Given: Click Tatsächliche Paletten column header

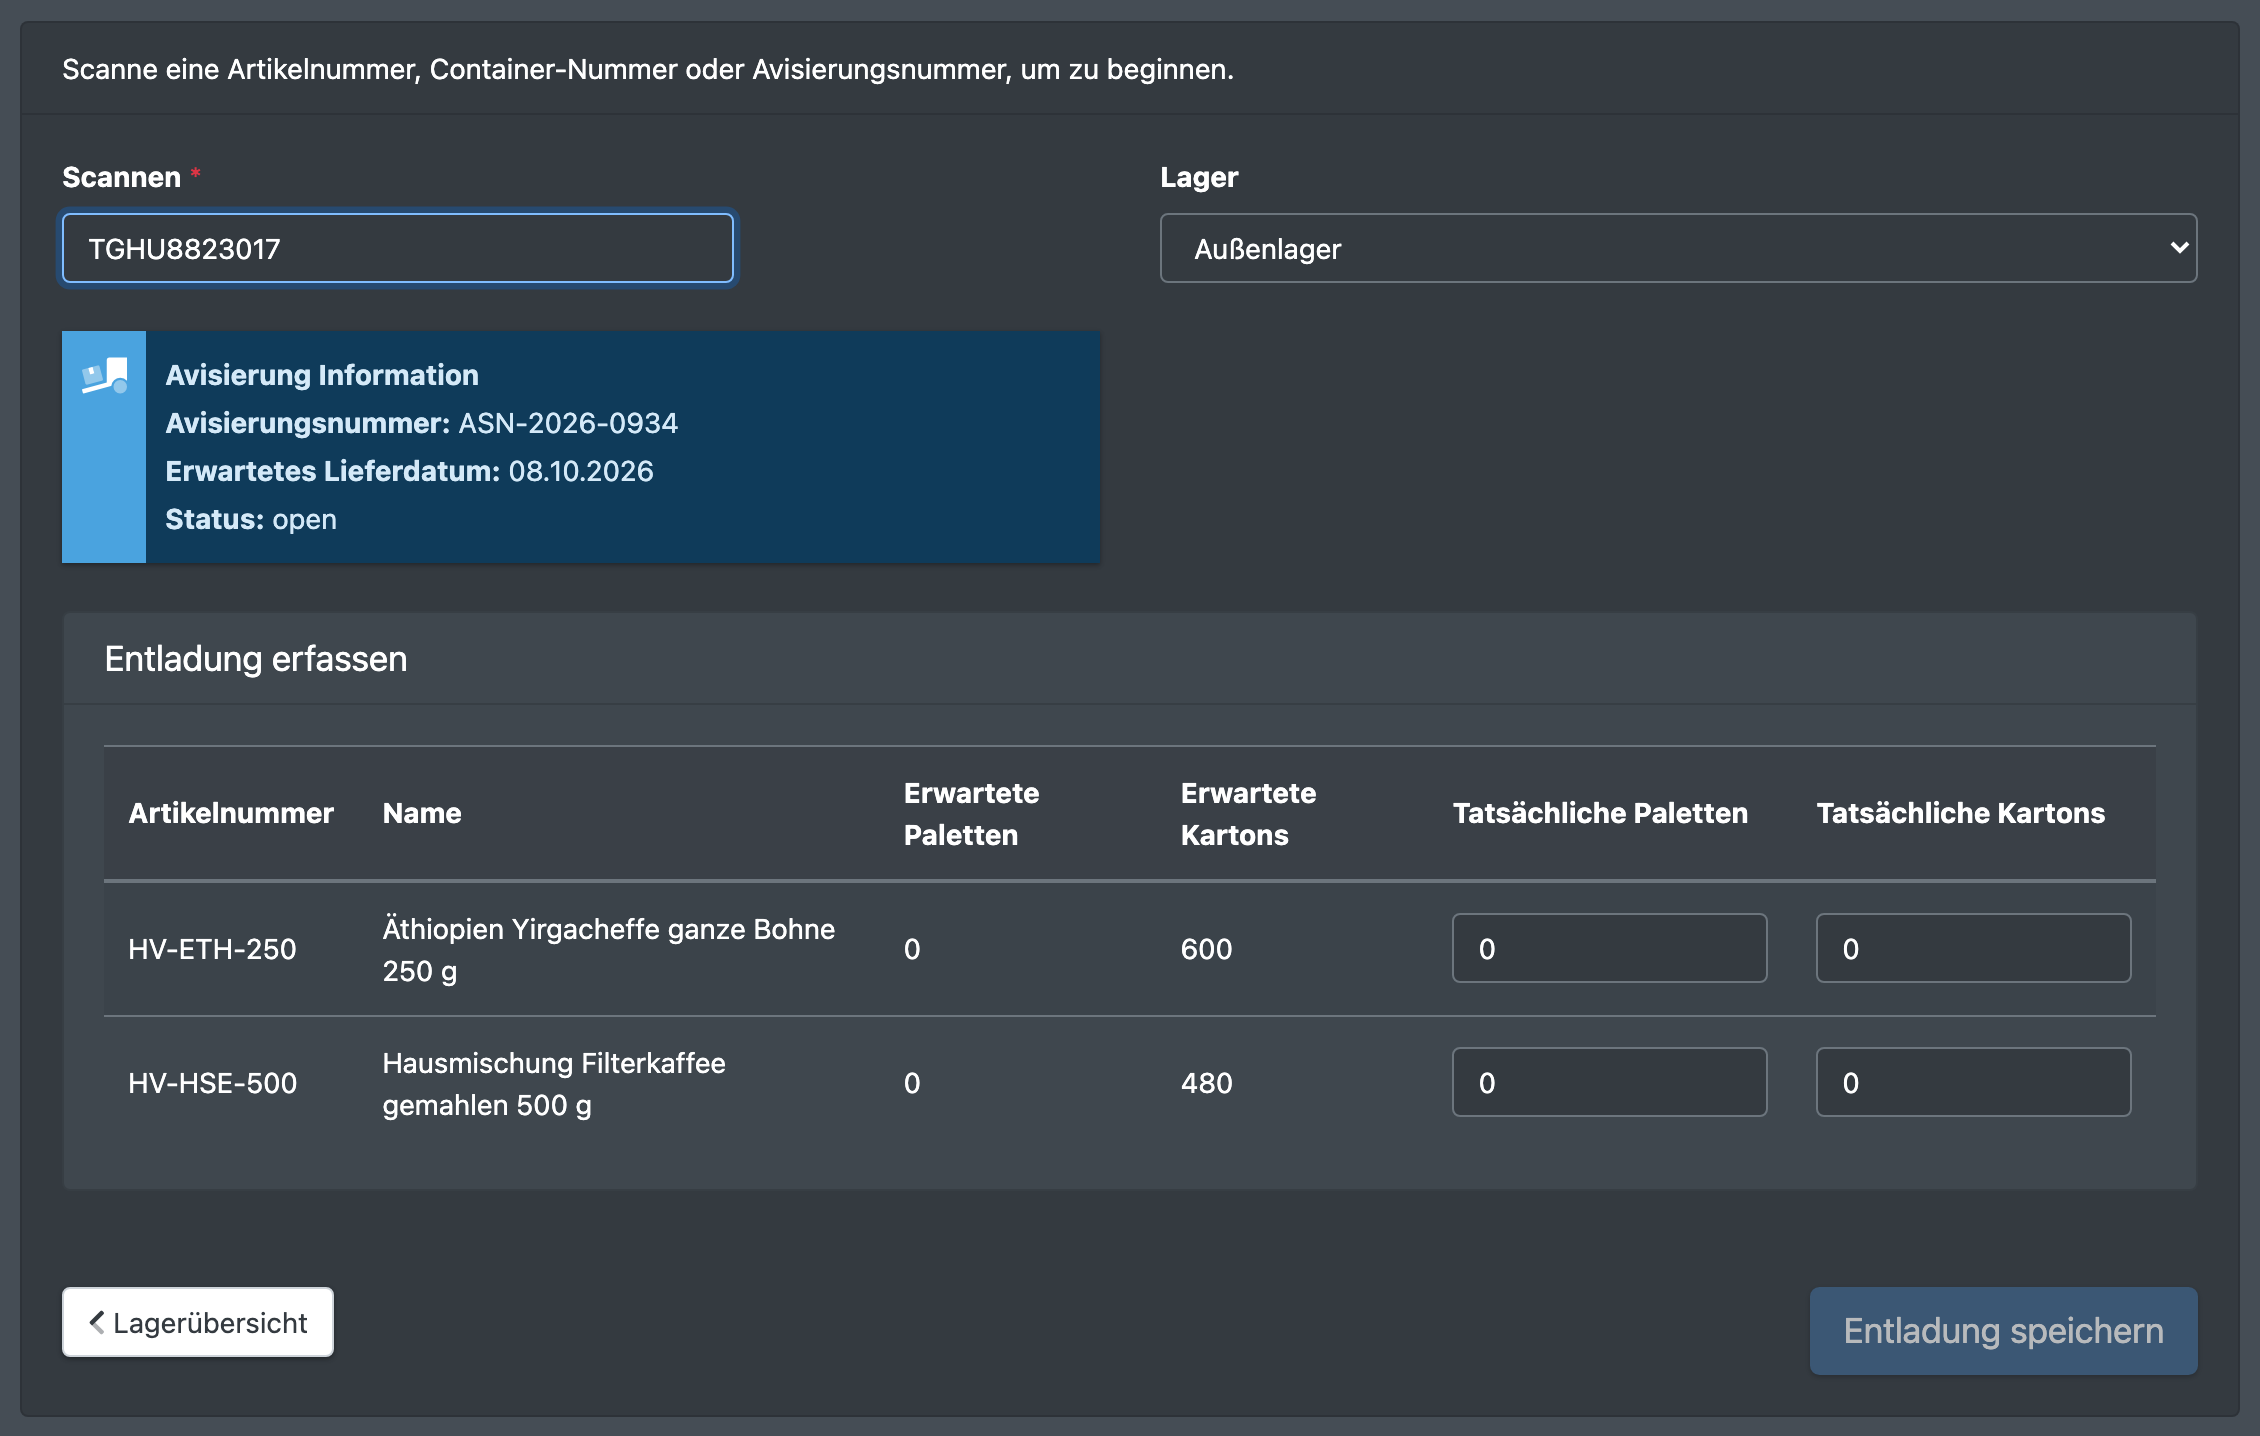Looking at the screenshot, I should coord(1600,813).
